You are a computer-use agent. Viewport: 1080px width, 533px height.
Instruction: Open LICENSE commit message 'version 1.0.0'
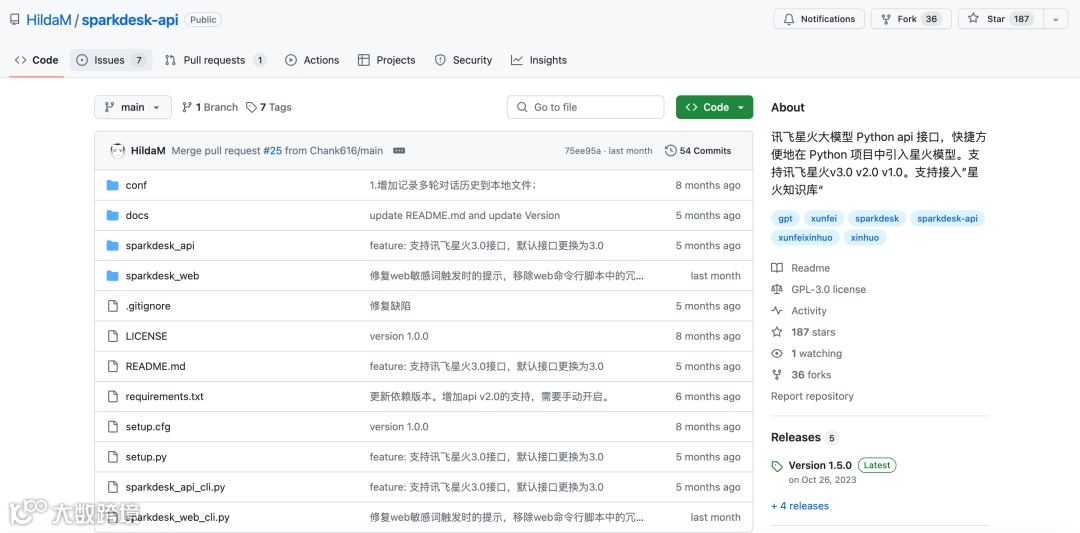coord(399,336)
